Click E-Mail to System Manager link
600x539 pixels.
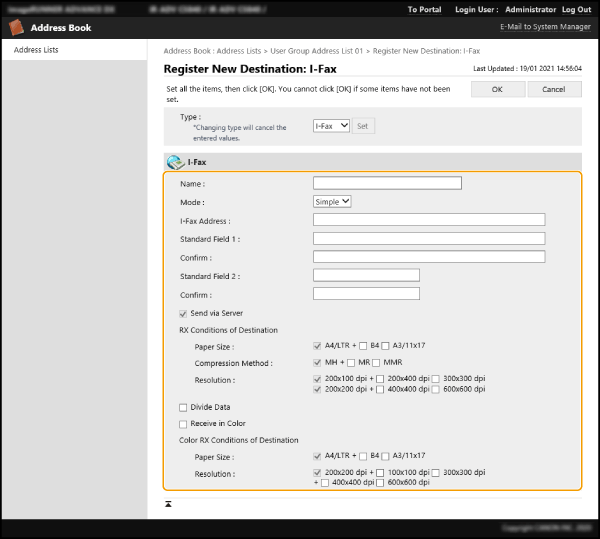point(545,27)
